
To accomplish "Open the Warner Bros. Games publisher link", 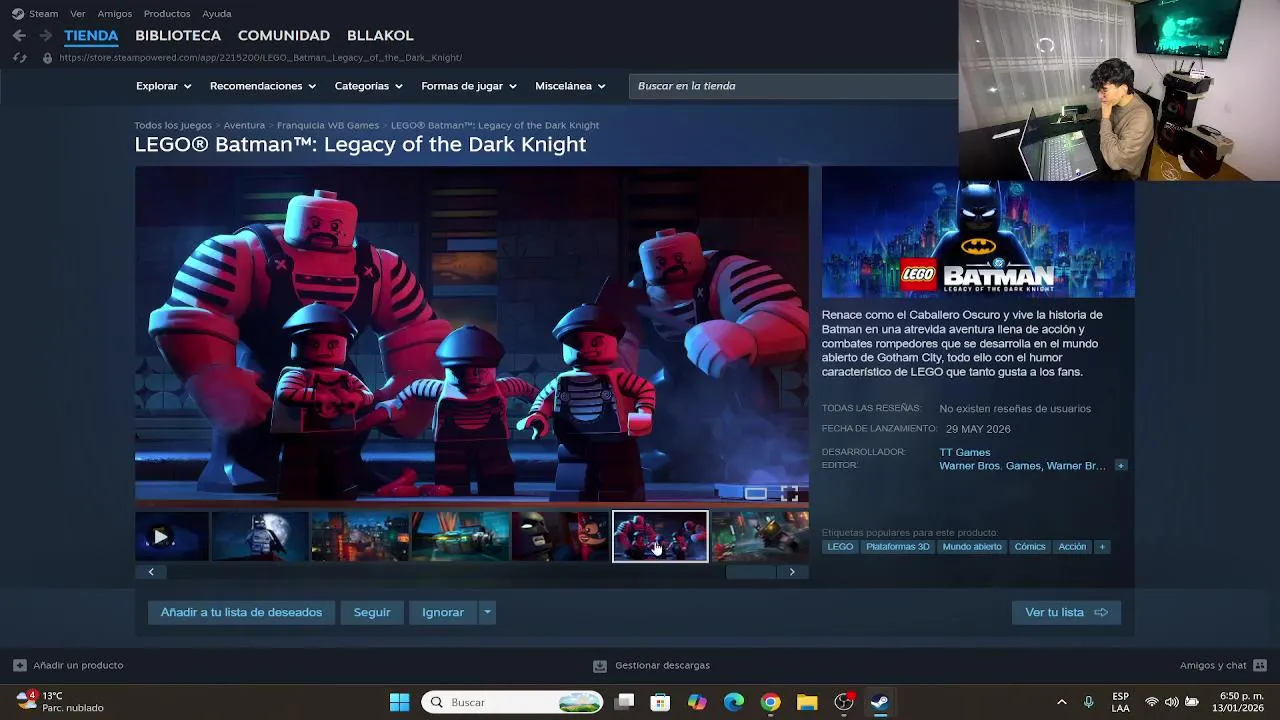I will coord(991,466).
